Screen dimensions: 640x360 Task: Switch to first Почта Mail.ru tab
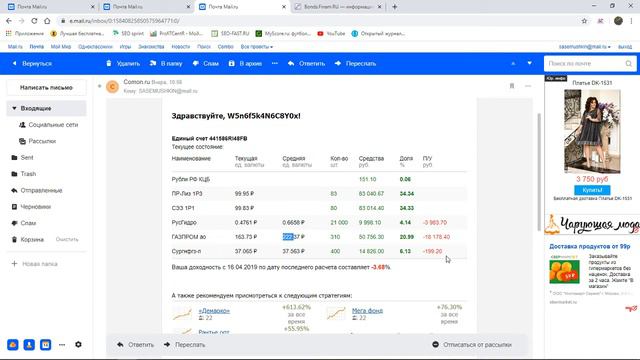[x=51, y=7]
